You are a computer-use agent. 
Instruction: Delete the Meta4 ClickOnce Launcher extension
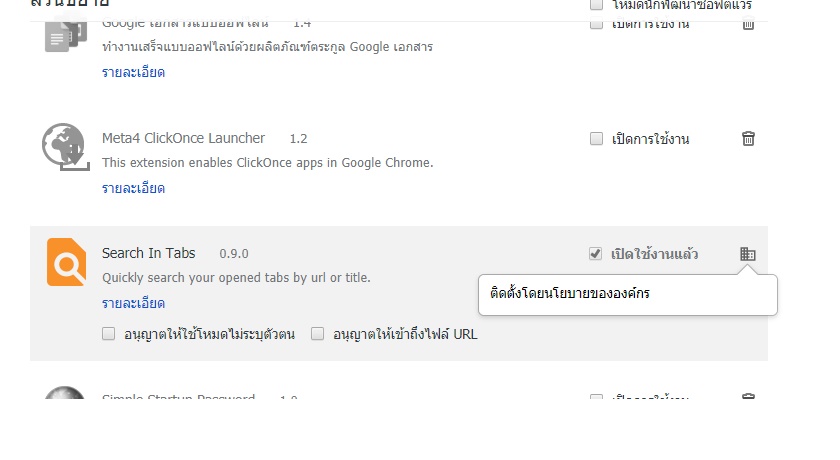coord(748,139)
